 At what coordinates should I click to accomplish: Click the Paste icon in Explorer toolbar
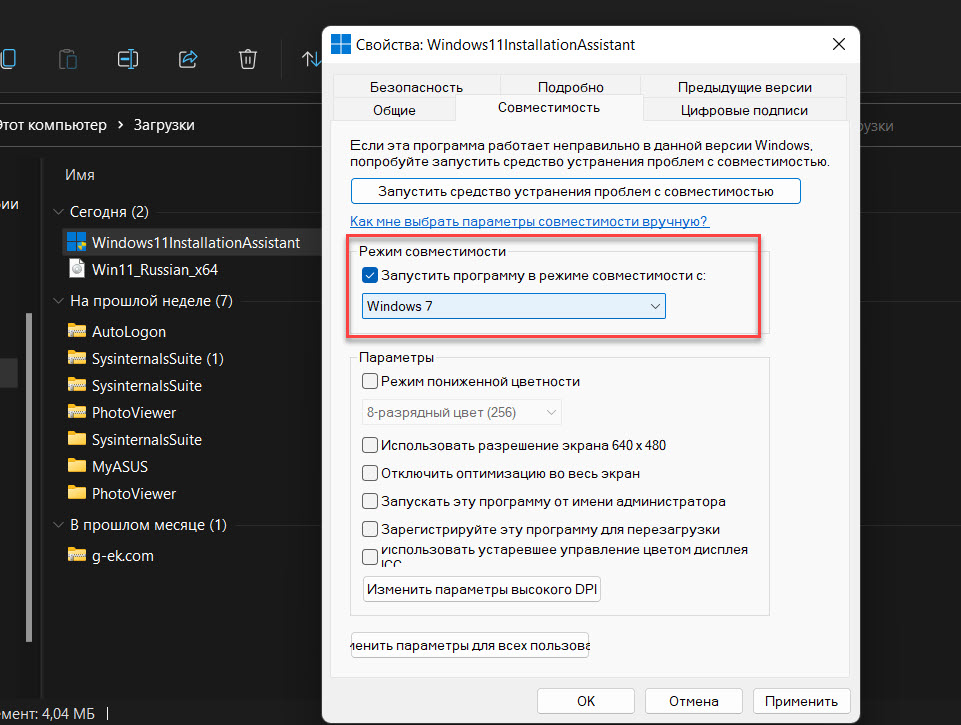pos(67,59)
